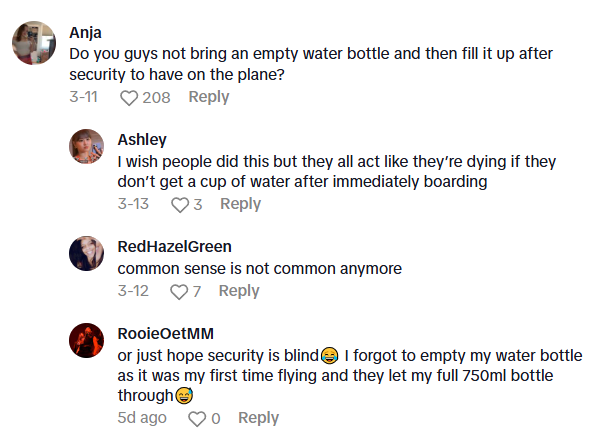Open Anja's profile picture
This screenshot has width=608, height=443.
point(33,42)
